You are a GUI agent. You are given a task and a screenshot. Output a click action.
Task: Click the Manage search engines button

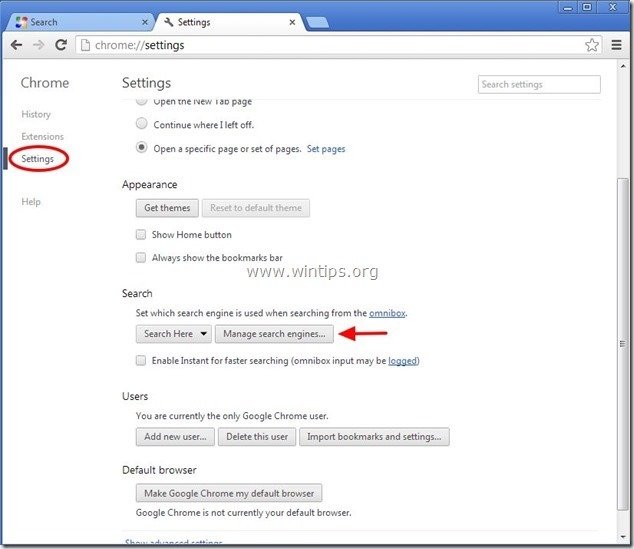pyautogui.click(x=274, y=334)
